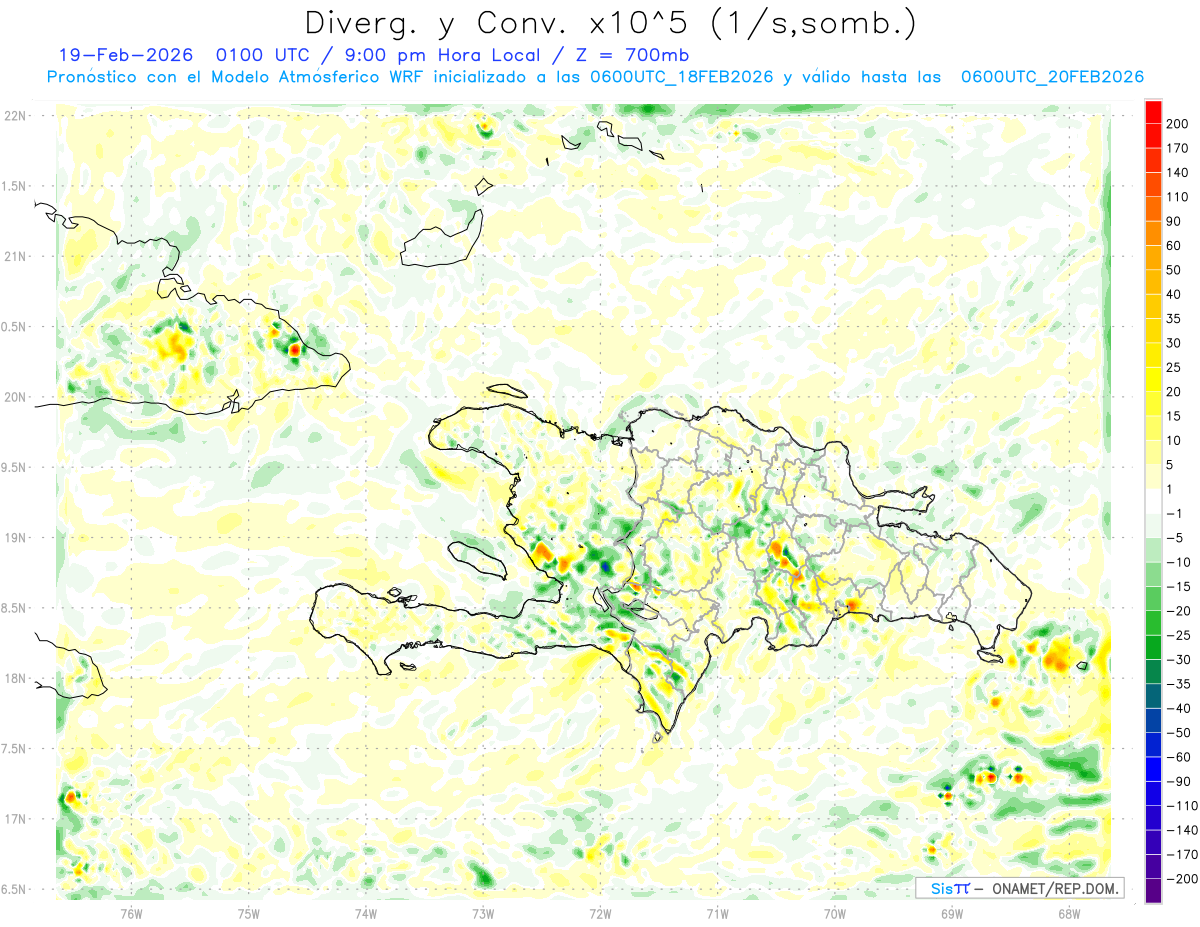The height and width of the screenshot is (927, 1200).
Task: Click the orange swatch between 60 and 90
Action: click(x=1153, y=234)
